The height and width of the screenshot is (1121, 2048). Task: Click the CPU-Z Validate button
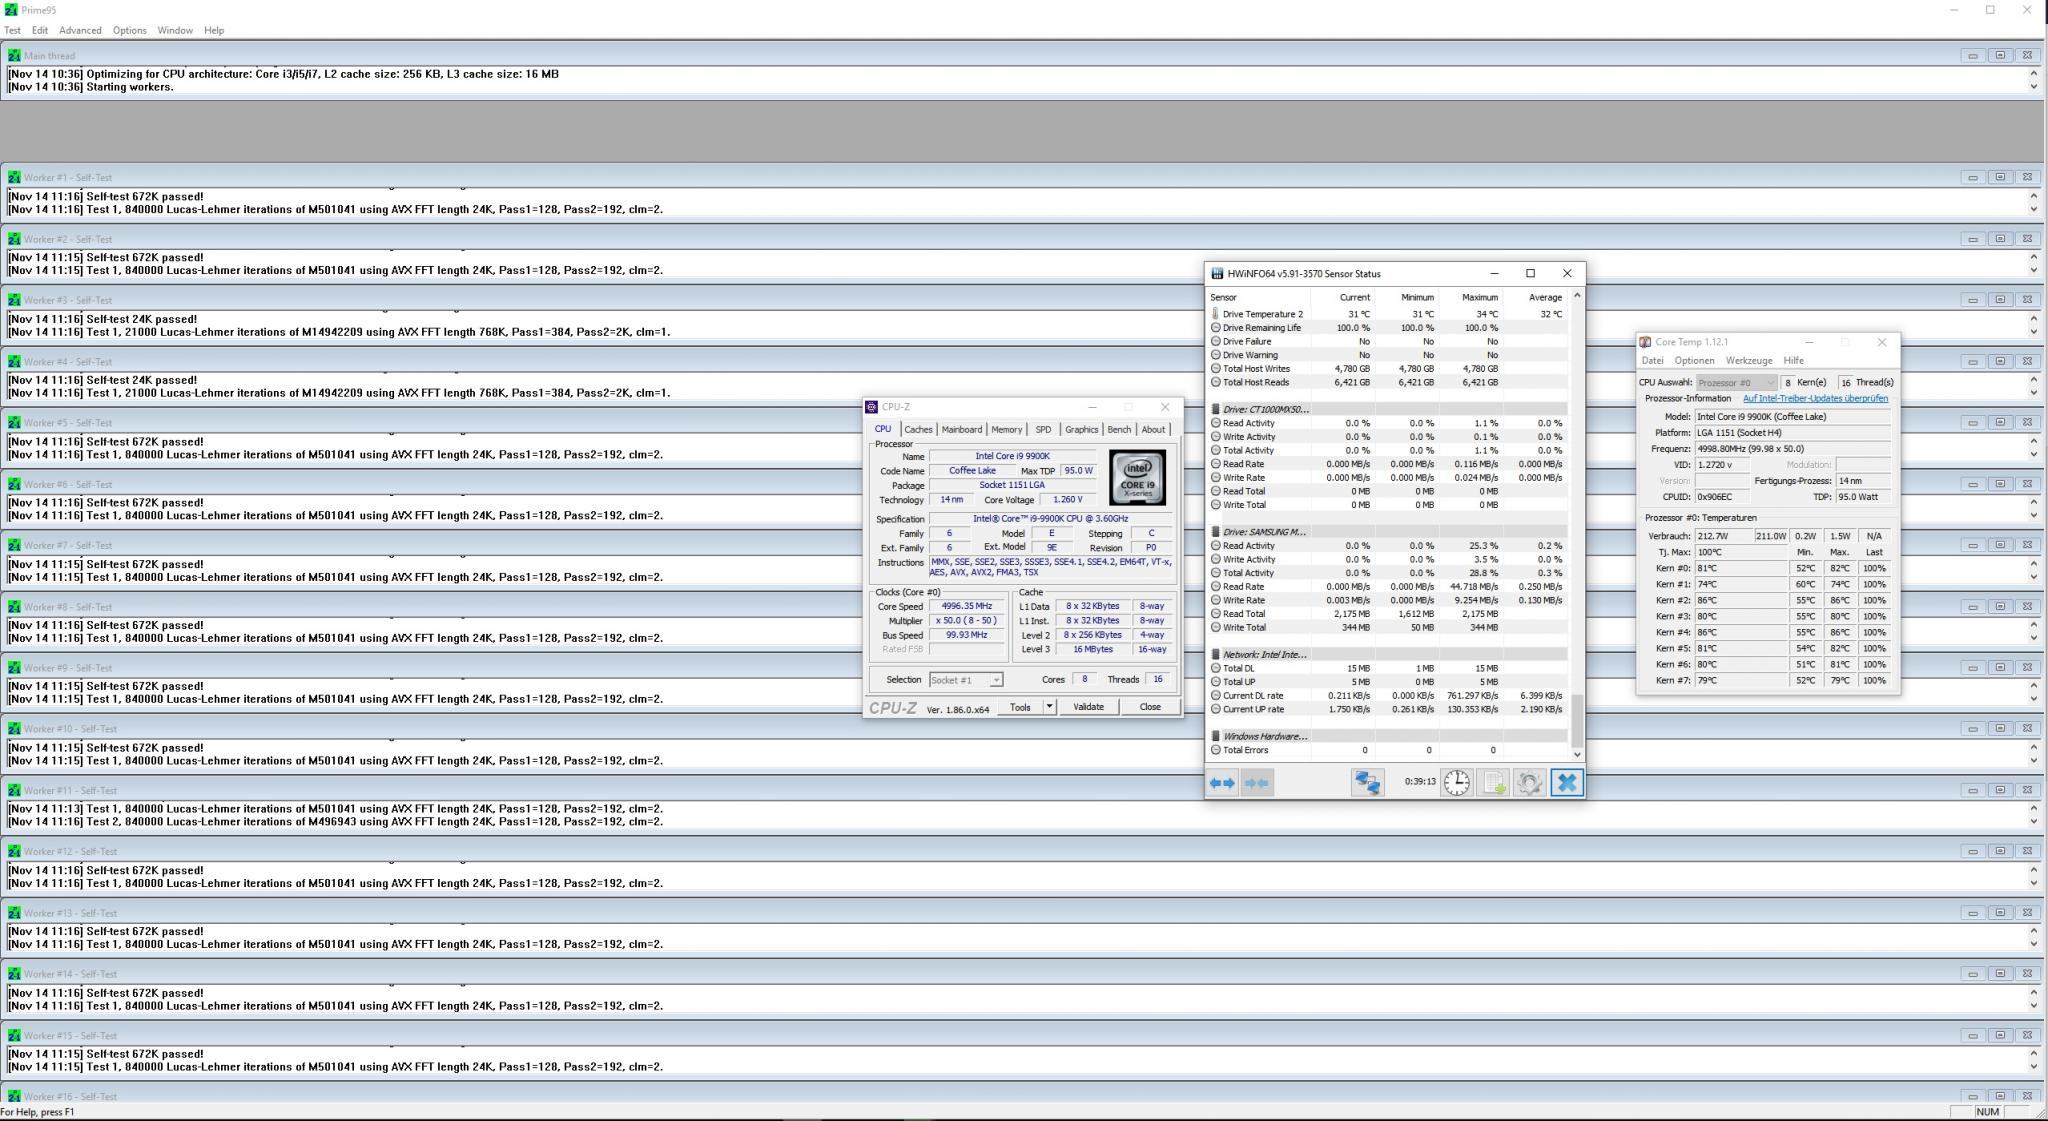[x=1088, y=707]
